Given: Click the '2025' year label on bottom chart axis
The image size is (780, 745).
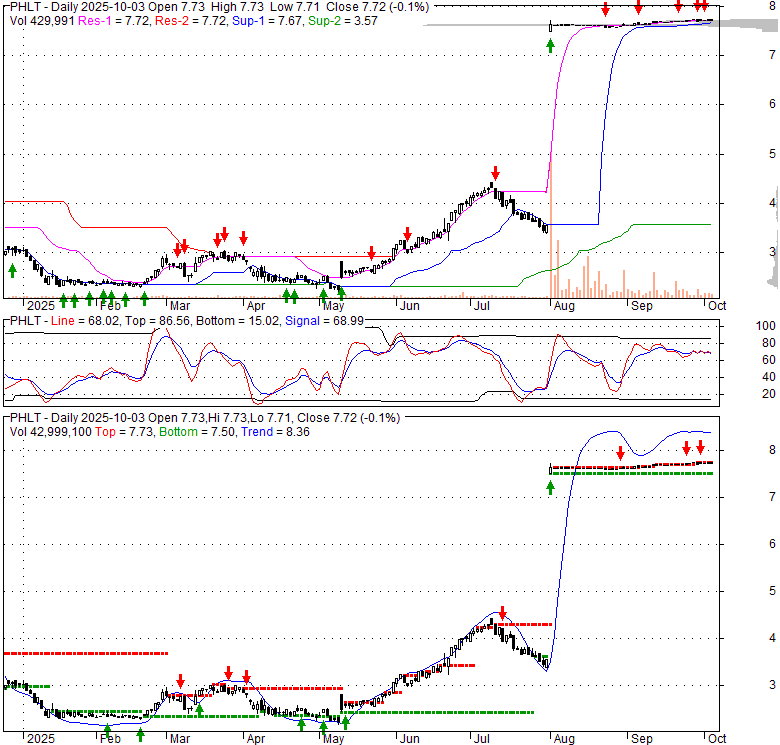Looking at the screenshot, I should [41, 739].
